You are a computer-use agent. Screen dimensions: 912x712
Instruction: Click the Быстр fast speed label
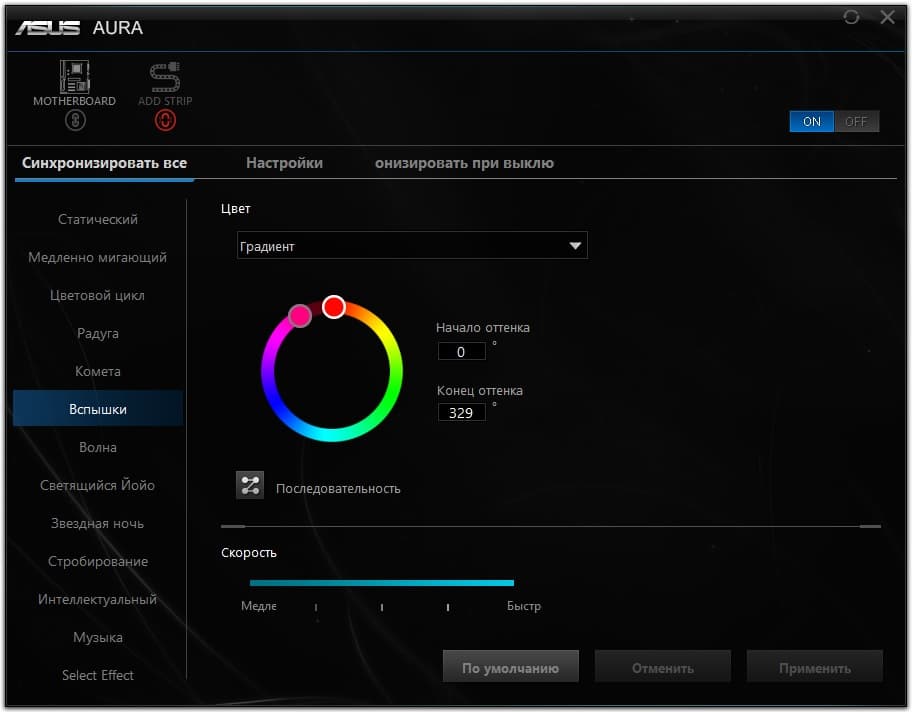click(523, 606)
